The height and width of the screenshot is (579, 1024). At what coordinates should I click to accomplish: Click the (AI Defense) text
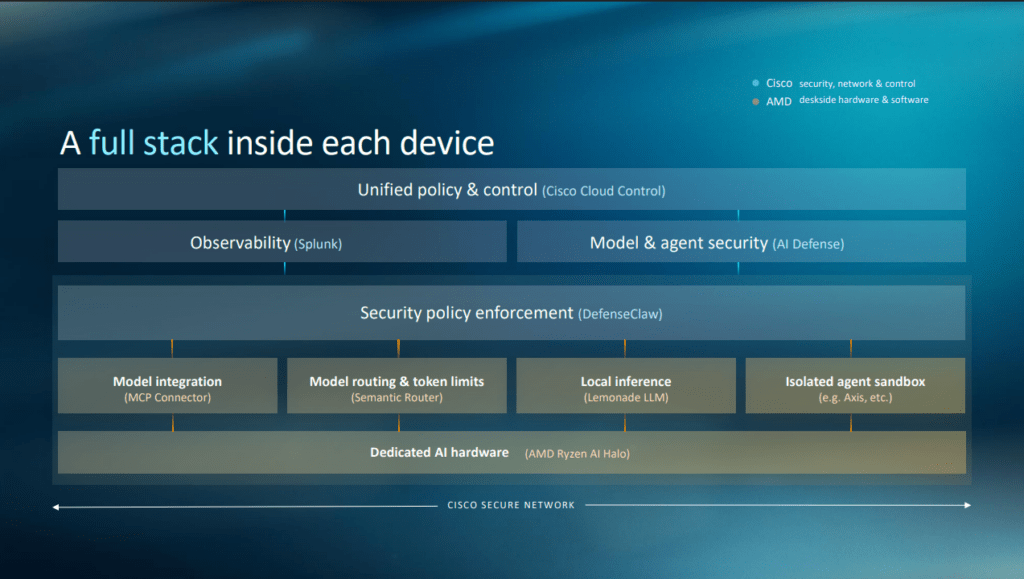(x=808, y=244)
